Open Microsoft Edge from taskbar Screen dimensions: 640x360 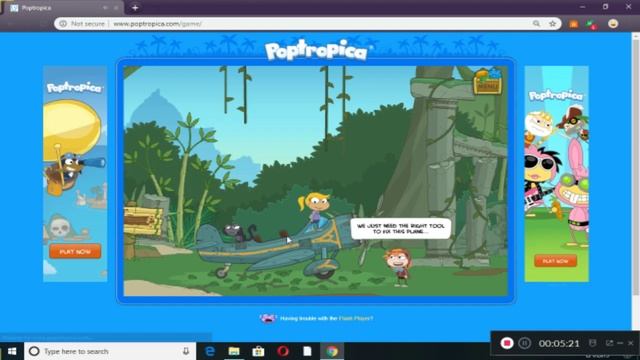click(210, 351)
